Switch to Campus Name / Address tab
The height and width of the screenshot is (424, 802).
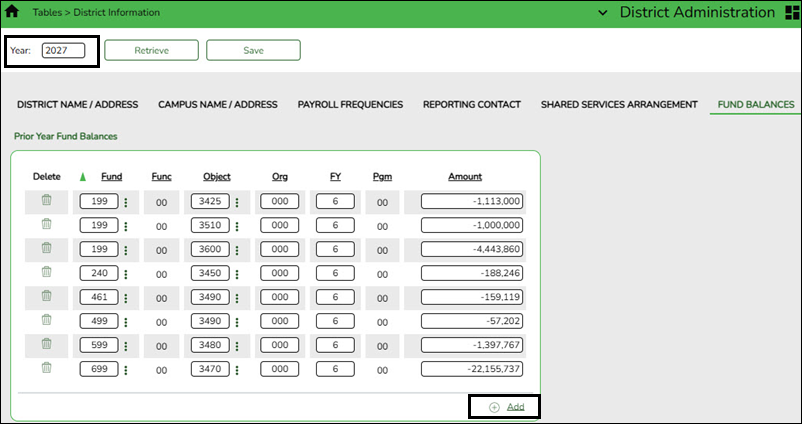pos(218,104)
